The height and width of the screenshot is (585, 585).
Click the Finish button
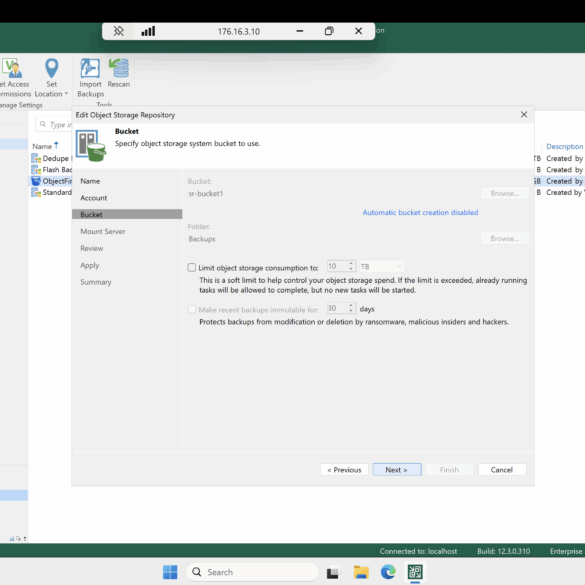click(x=449, y=469)
